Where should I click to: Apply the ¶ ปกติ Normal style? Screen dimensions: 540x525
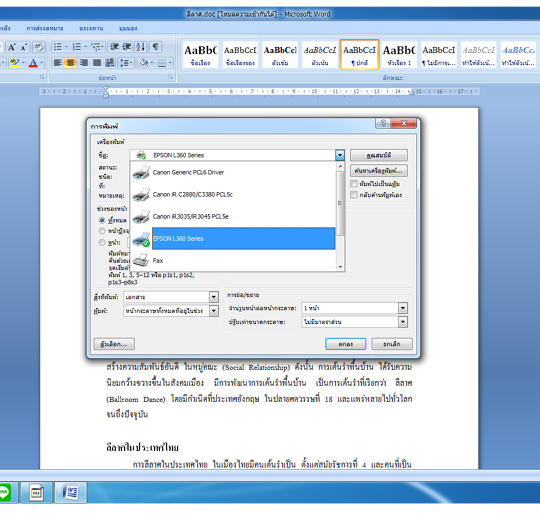(x=360, y=55)
